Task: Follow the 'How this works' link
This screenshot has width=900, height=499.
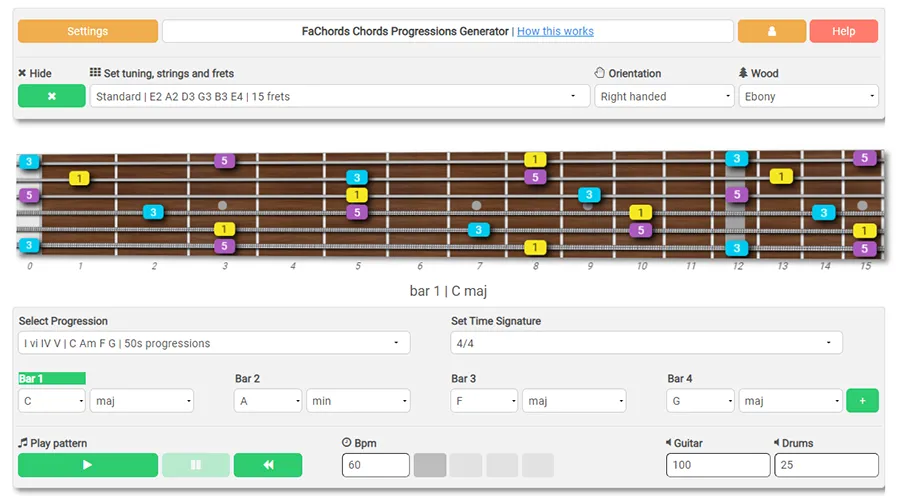Action: 555,31
